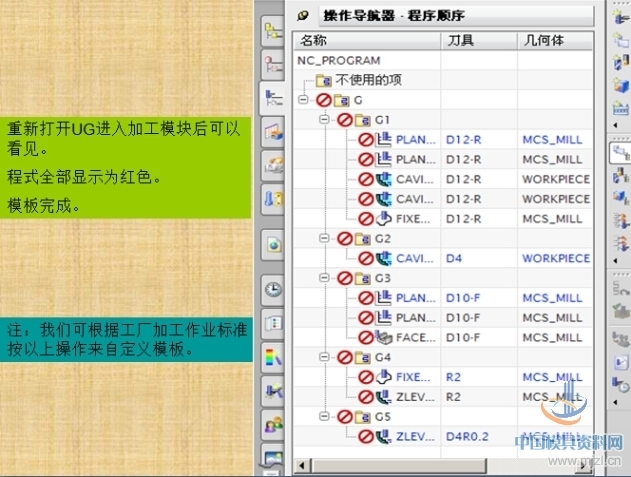Select the CAVI operation using tool D4
631x477 pixels.
[x=414, y=258]
